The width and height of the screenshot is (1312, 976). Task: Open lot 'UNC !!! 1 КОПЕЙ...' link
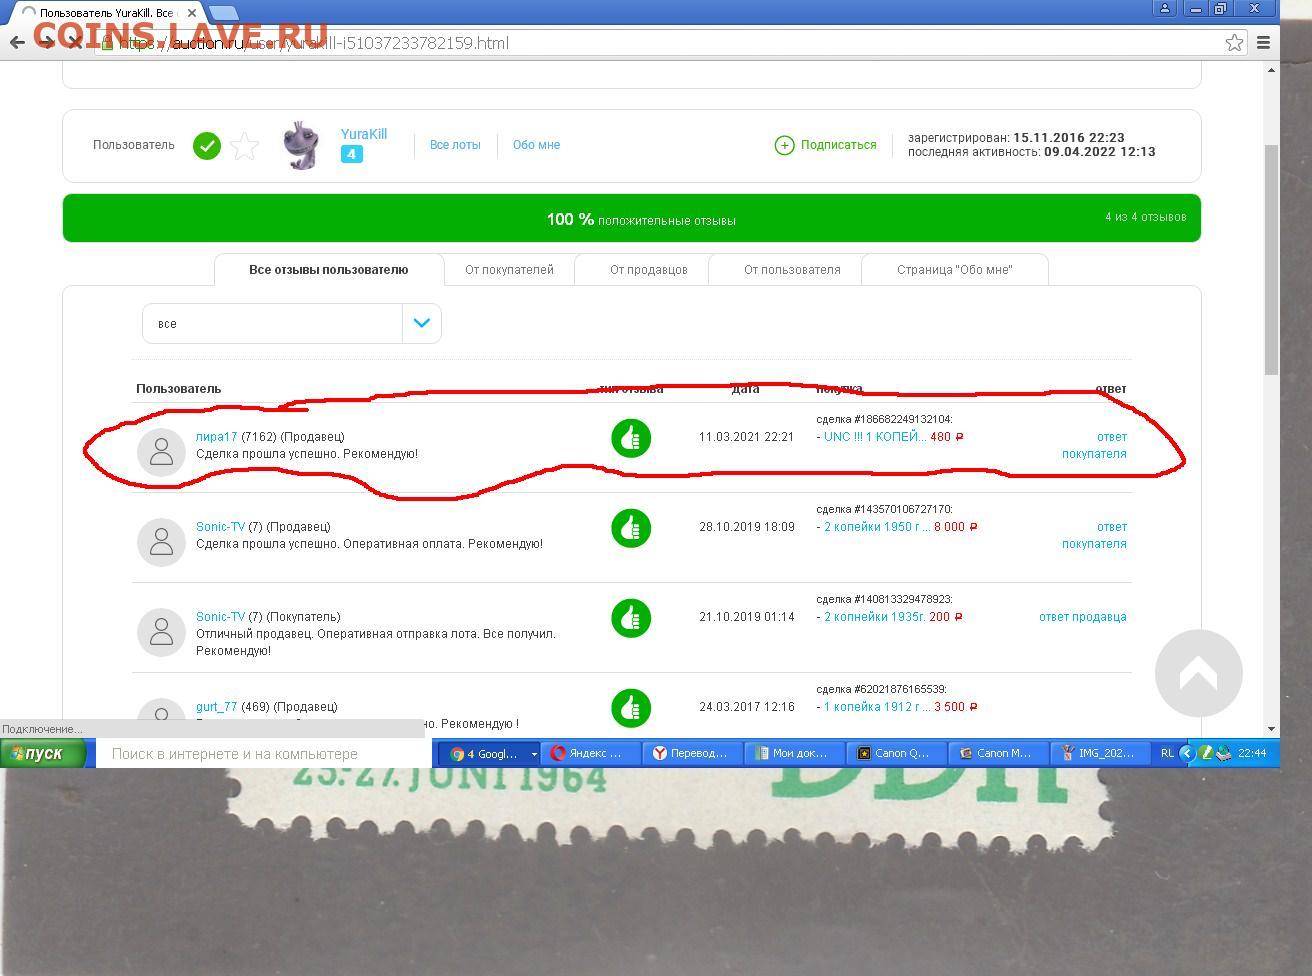click(875, 437)
